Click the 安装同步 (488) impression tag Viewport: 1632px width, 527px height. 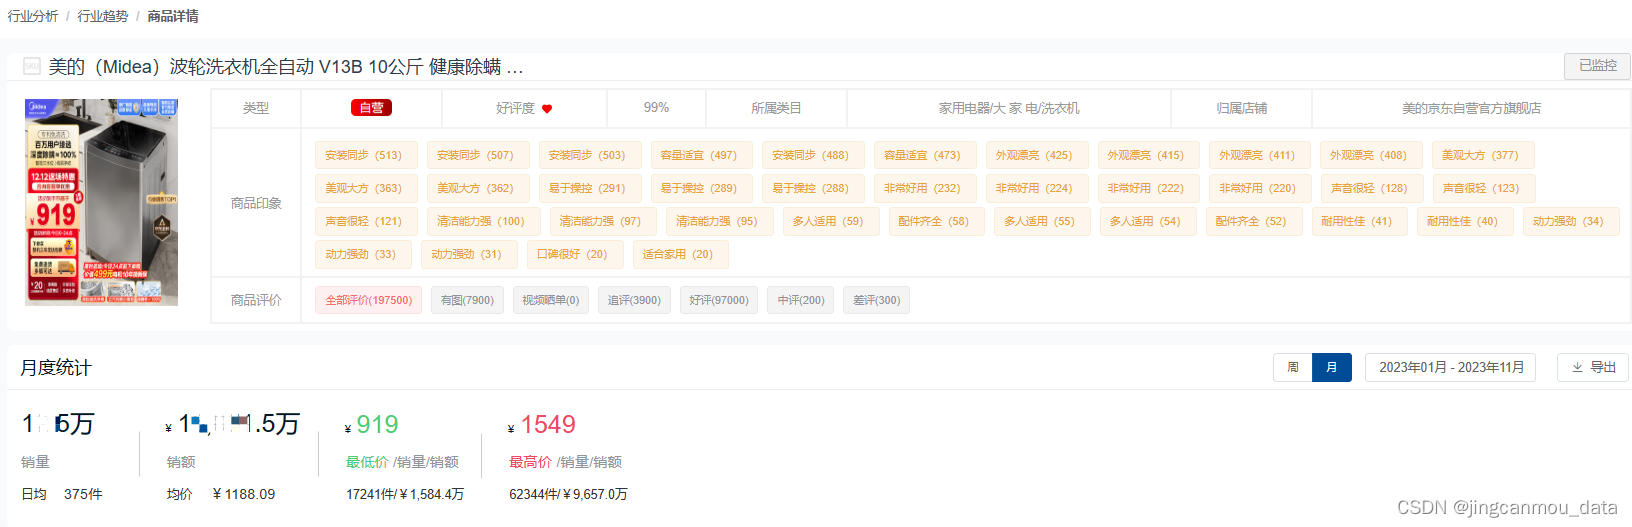tap(812, 155)
